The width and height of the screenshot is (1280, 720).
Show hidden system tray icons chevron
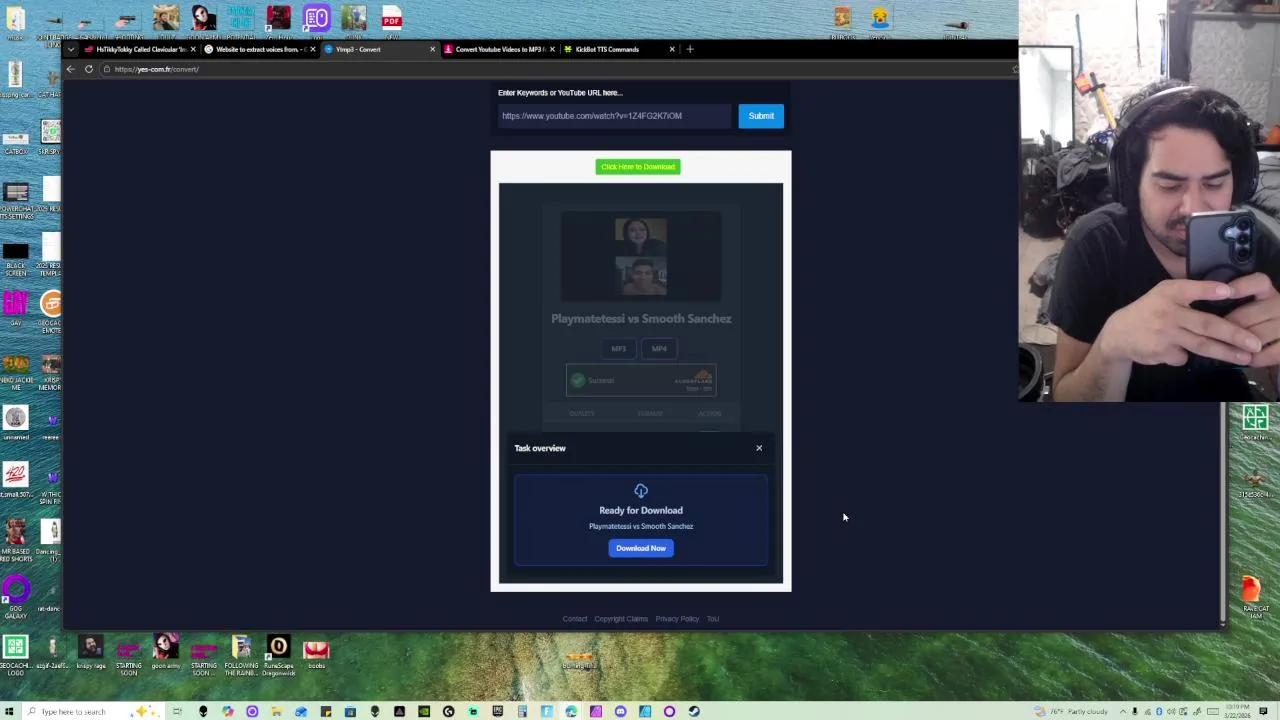[x=1121, y=712]
